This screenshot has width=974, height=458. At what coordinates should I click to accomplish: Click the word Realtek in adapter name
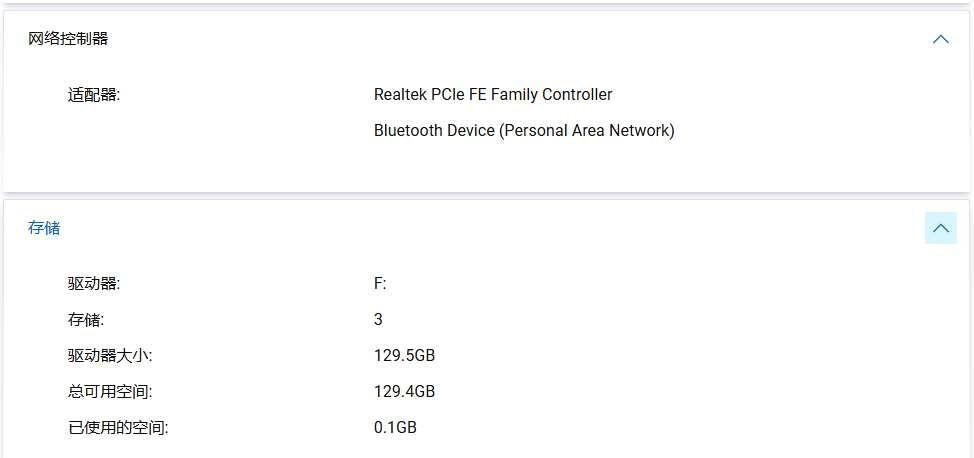coord(400,94)
